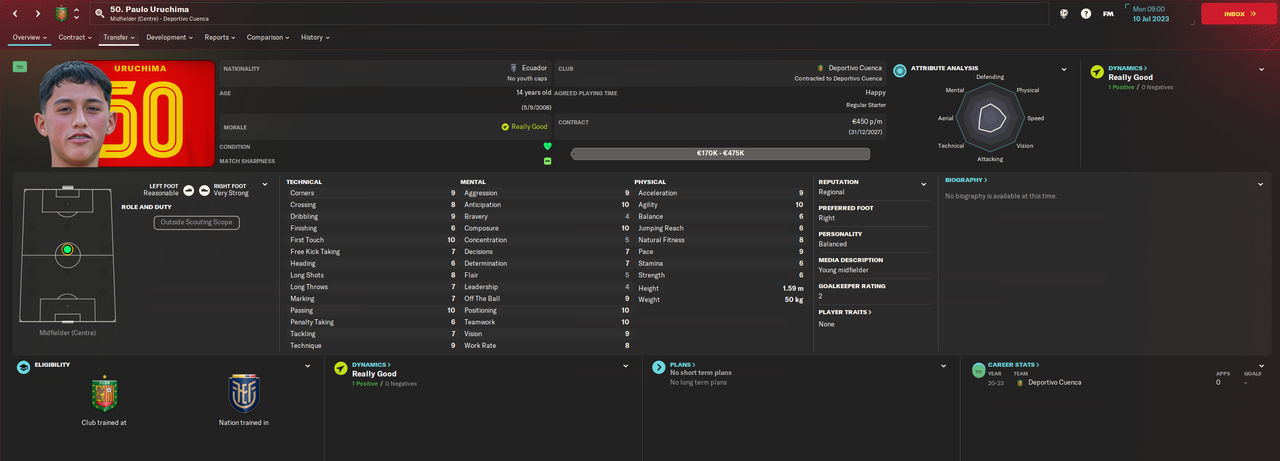The width and height of the screenshot is (1280, 461).
Task: Open the Deportivo Cuenca club badge in the top bar
Action: tap(60, 14)
